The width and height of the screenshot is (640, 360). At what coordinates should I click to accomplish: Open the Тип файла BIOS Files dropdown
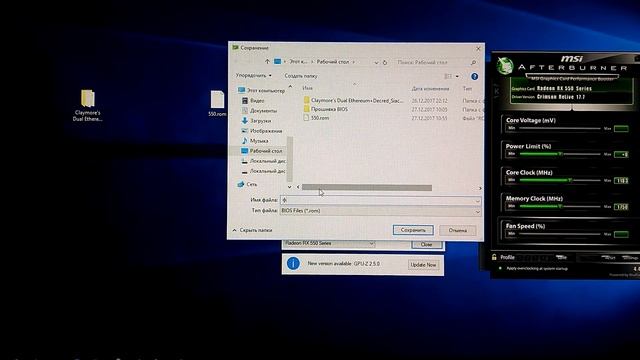click(x=380, y=211)
